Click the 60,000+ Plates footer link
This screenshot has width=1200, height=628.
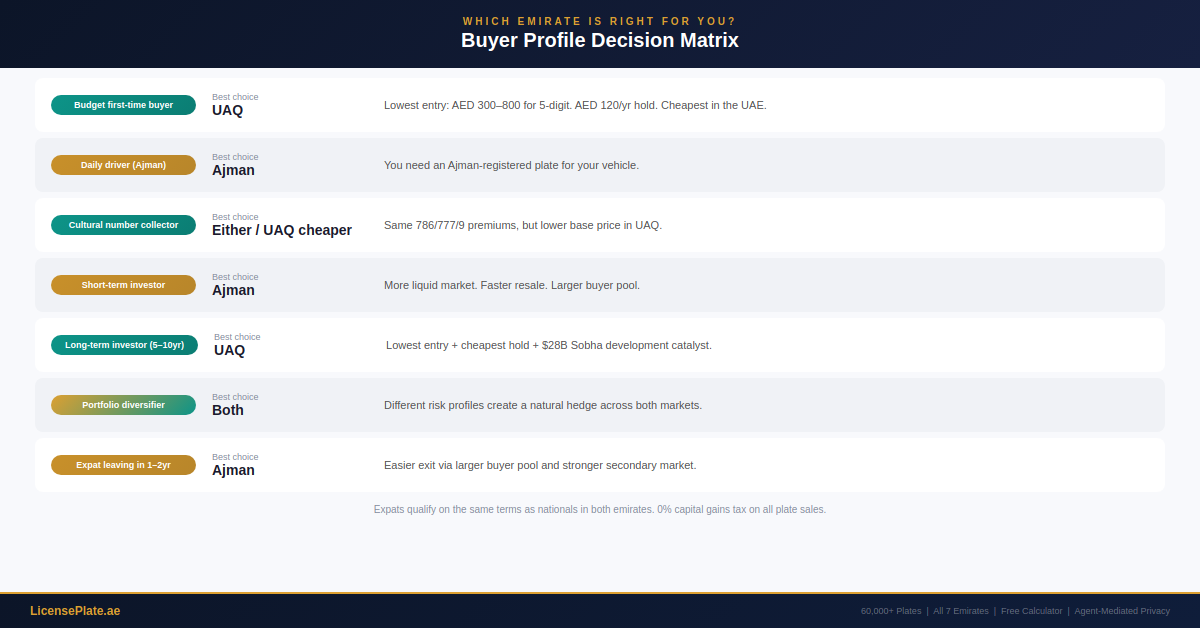tap(891, 611)
